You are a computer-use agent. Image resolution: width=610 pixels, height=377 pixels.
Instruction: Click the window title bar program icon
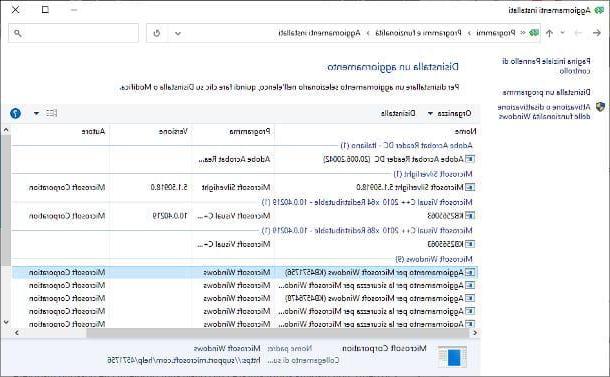click(600, 10)
